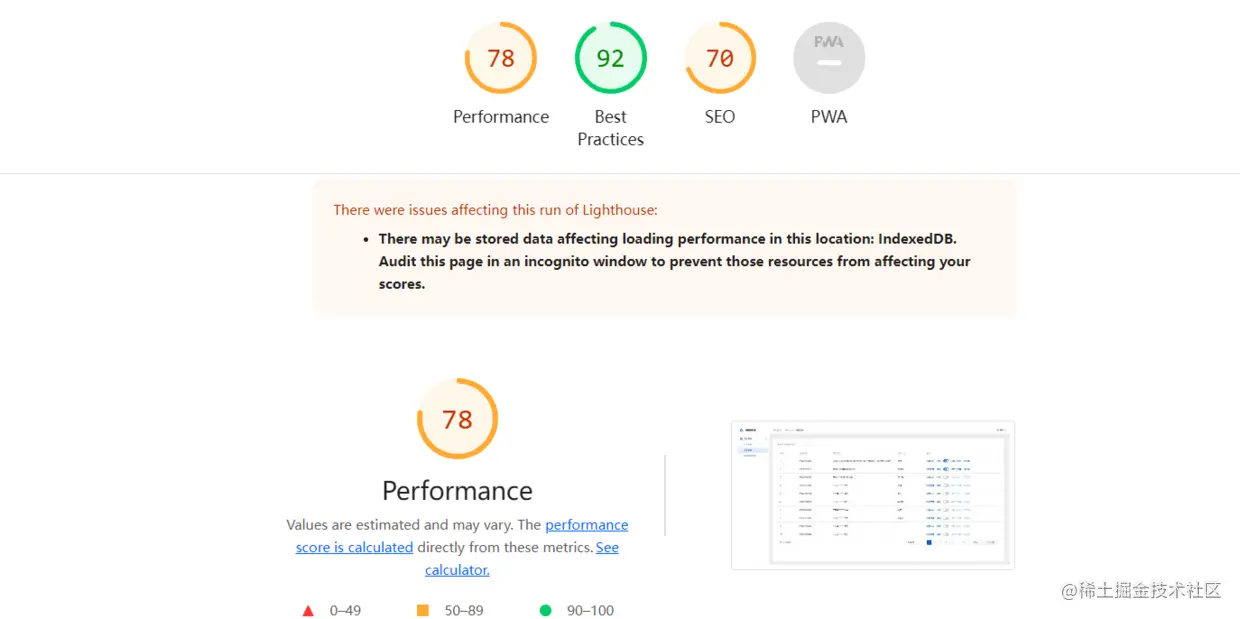Open the page screenshot thumbnail preview
This screenshot has height=619, width=1240.
point(873,495)
